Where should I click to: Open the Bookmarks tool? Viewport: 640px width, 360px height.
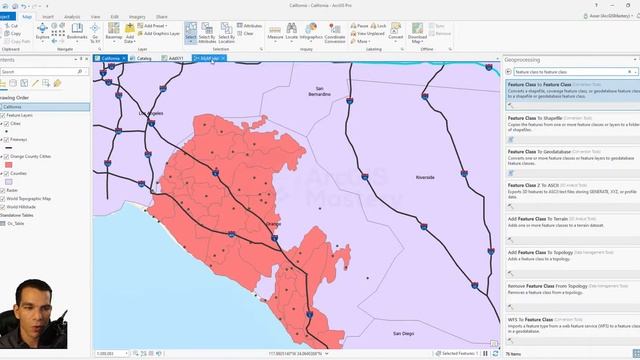(x=77, y=31)
